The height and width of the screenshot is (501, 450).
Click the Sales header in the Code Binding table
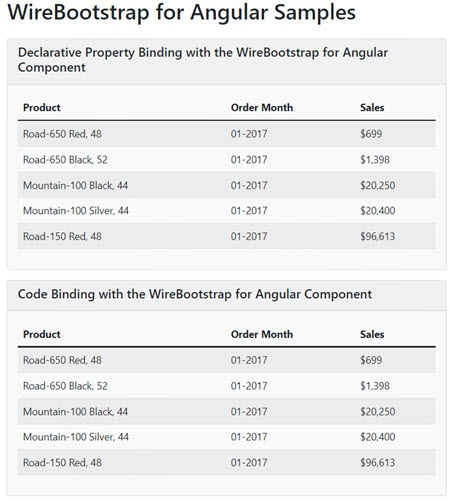tap(372, 334)
